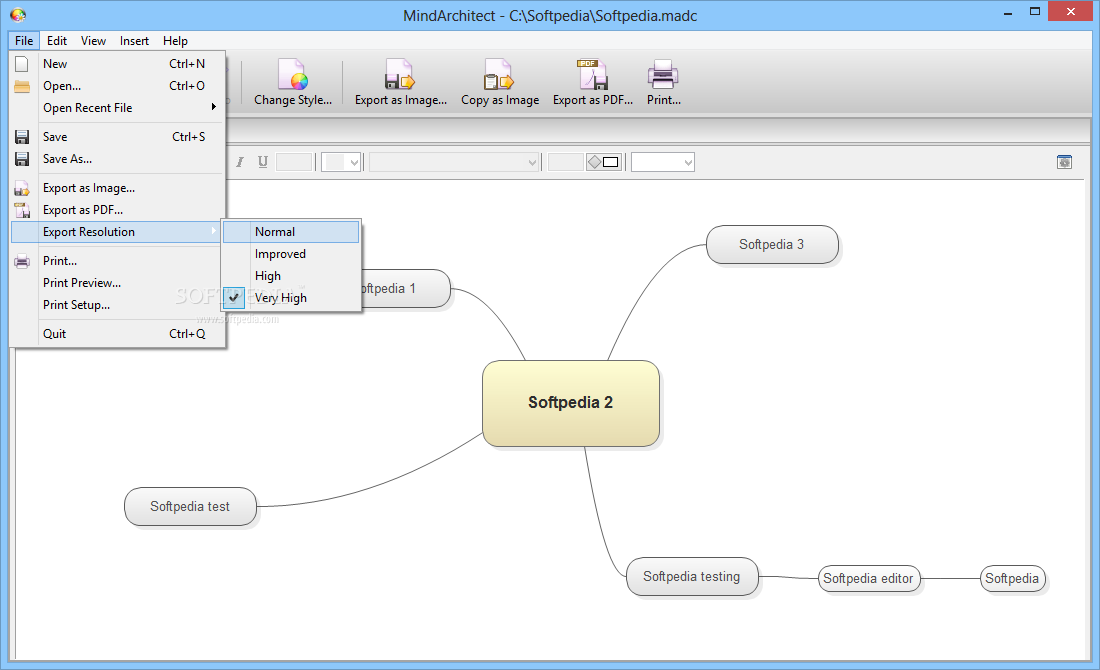Image resolution: width=1100 pixels, height=670 pixels.
Task: Open the wide font name dropdown
Action: point(455,162)
